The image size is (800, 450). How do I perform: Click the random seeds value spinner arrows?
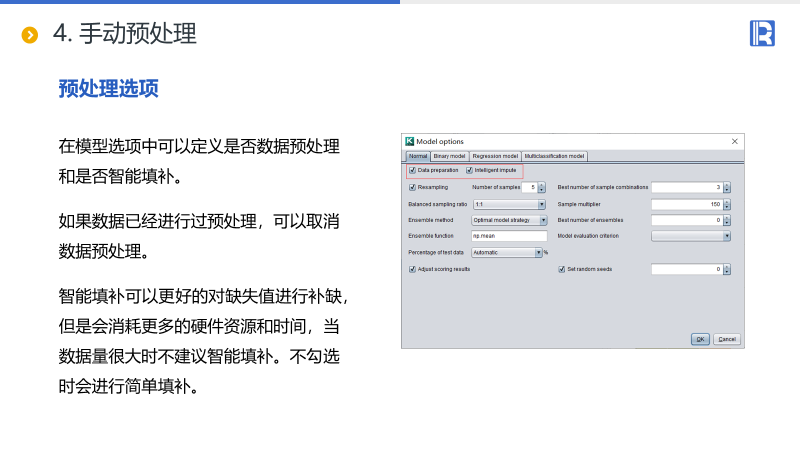point(727,269)
